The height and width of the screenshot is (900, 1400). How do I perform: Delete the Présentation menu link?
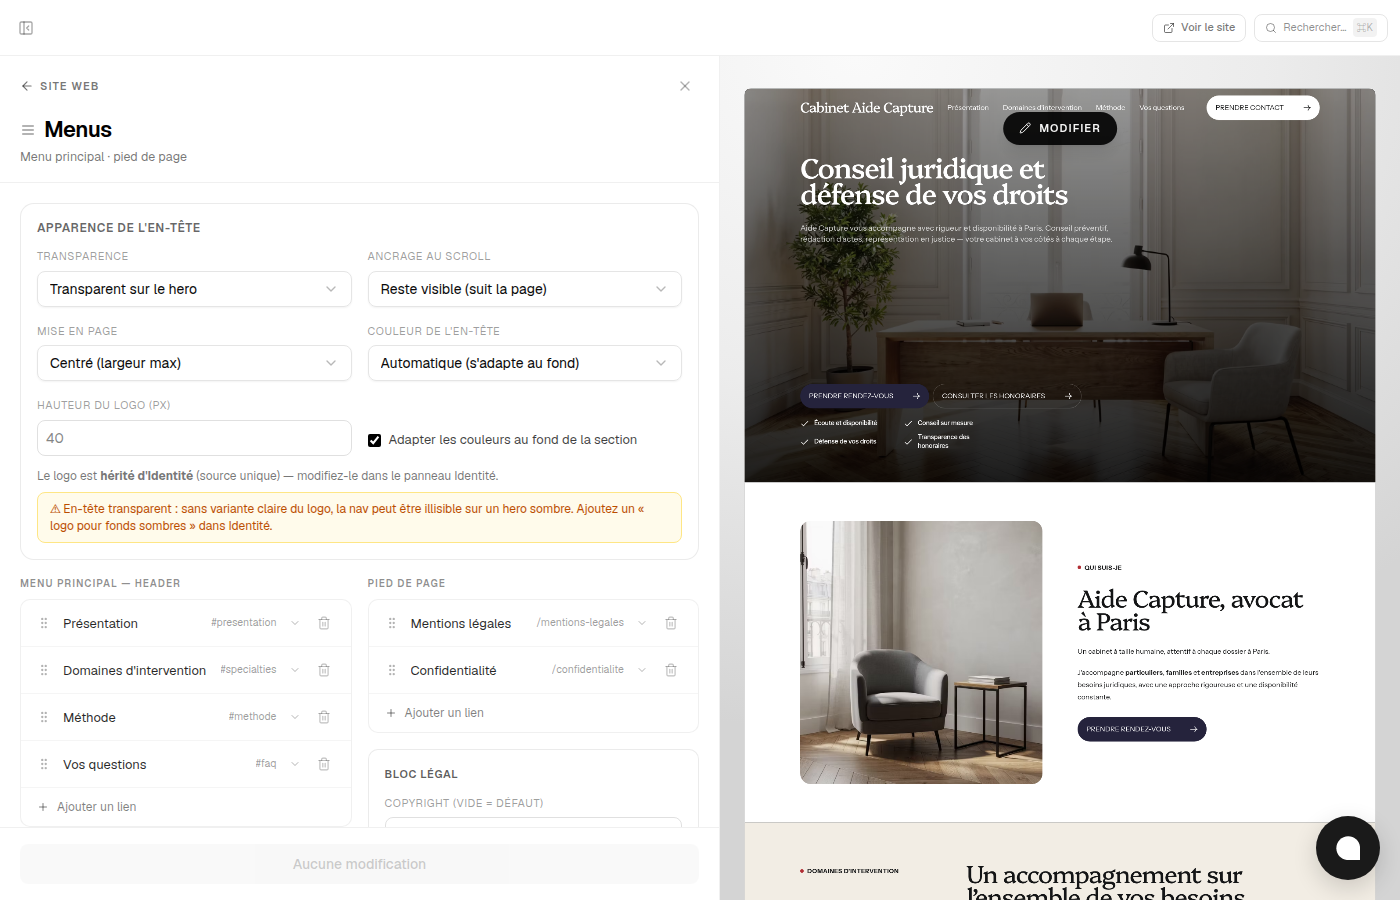tap(324, 623)
